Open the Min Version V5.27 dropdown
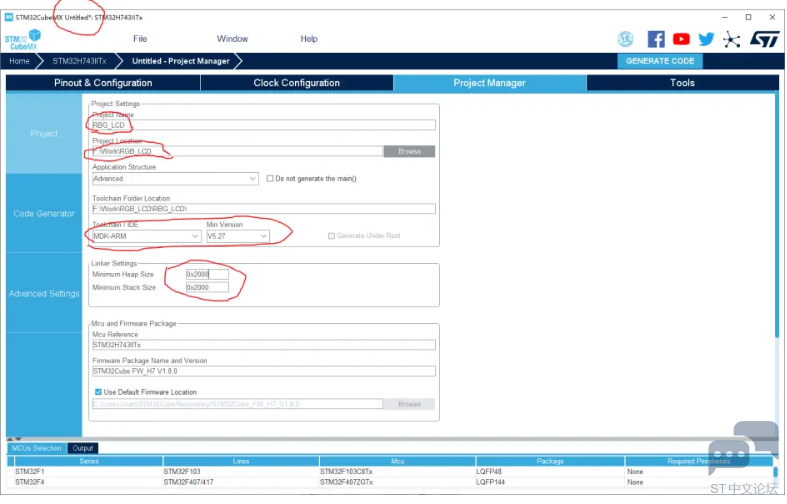The width and height of the screenshot is (787, 504). click(238, 236)
